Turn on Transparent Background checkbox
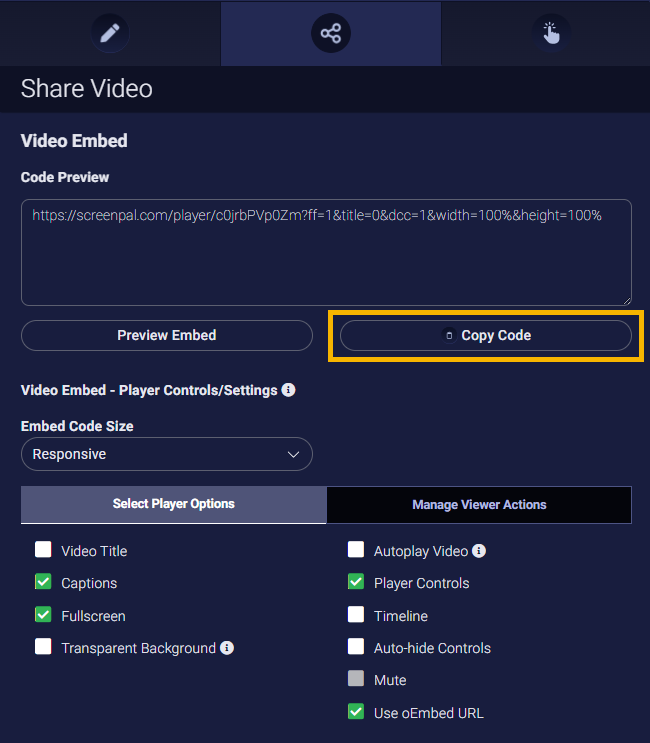650x743 pixels. pos(43,647)
